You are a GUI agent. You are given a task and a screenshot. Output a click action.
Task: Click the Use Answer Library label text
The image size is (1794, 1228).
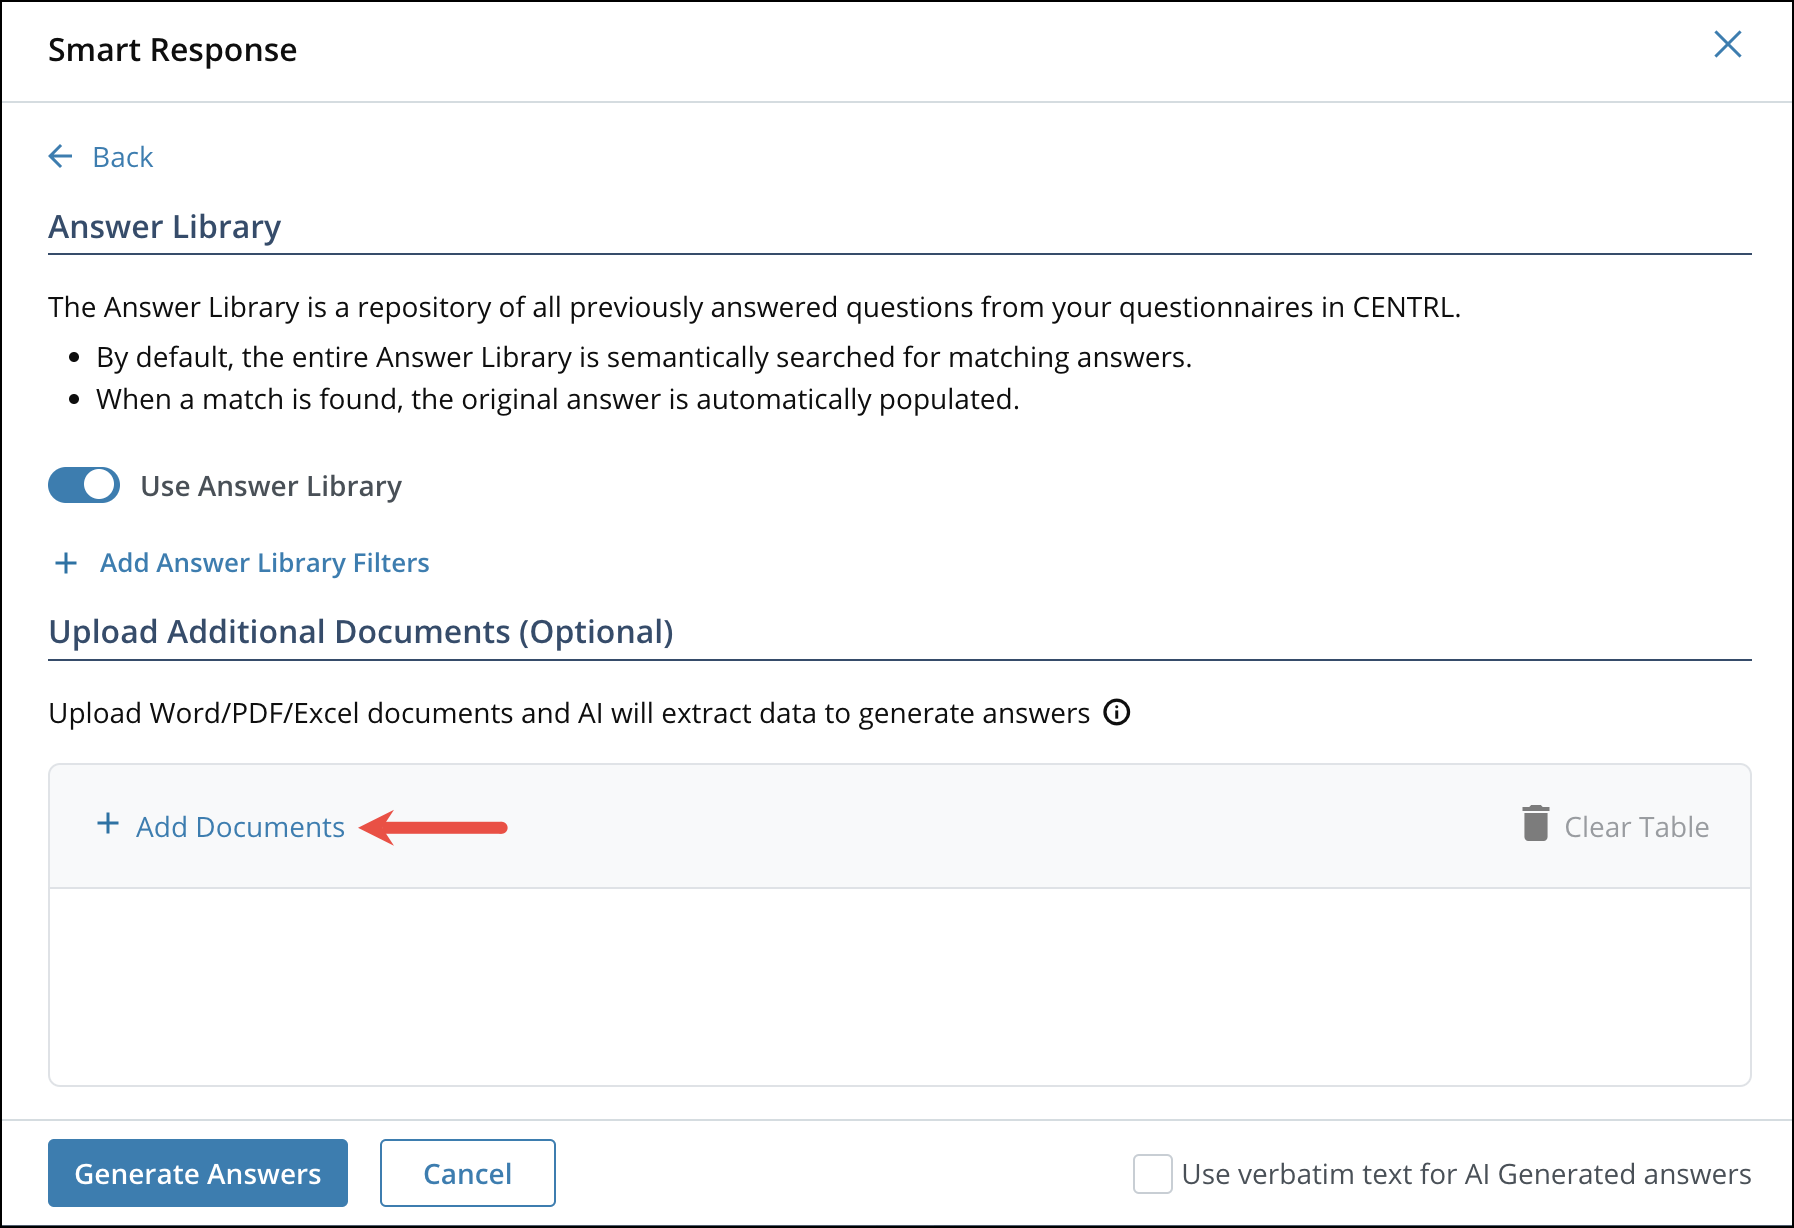coord(270,485)
